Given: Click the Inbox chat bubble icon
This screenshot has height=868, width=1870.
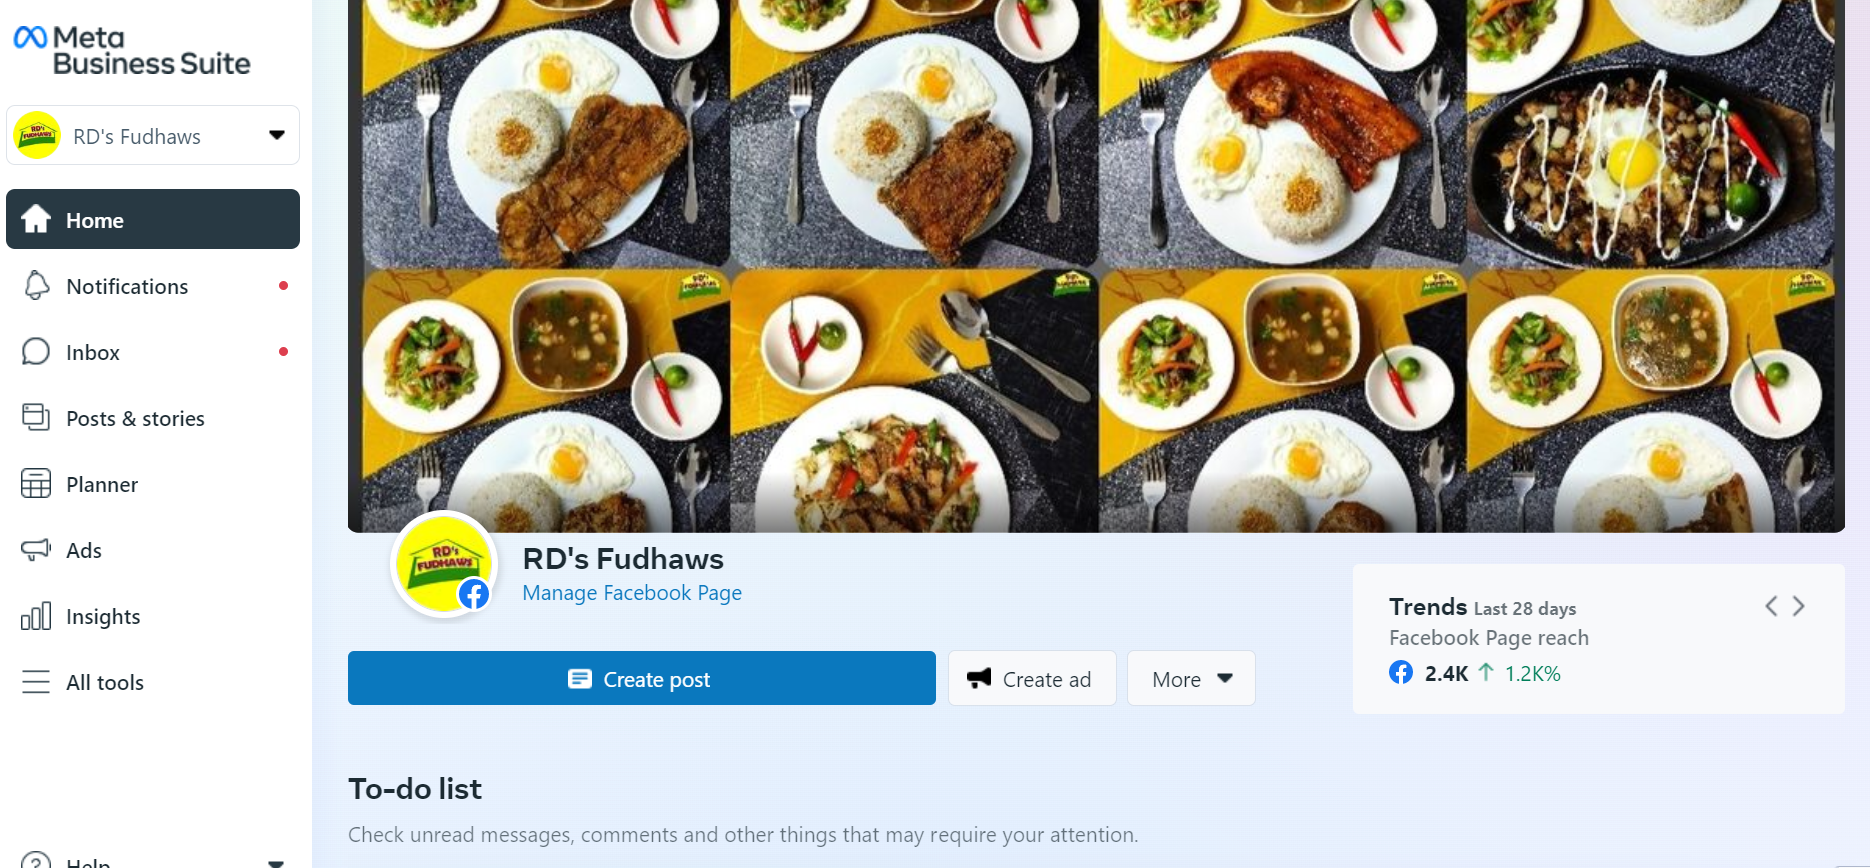Looking at the screenshot, I should (x=36, y=352).
